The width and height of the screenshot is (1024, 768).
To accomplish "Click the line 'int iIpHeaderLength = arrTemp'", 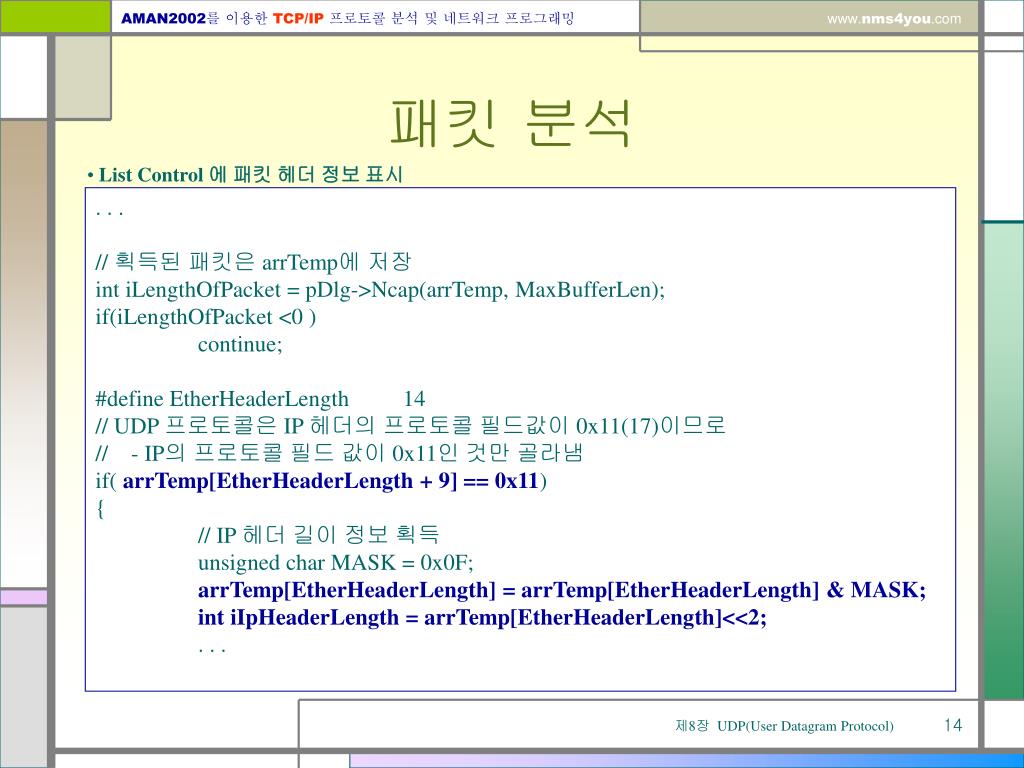I will [x=482, y=618].
